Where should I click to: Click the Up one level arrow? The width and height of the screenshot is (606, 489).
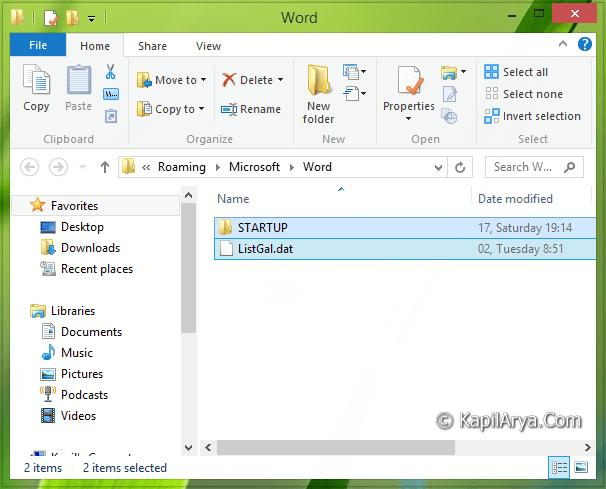105,167
